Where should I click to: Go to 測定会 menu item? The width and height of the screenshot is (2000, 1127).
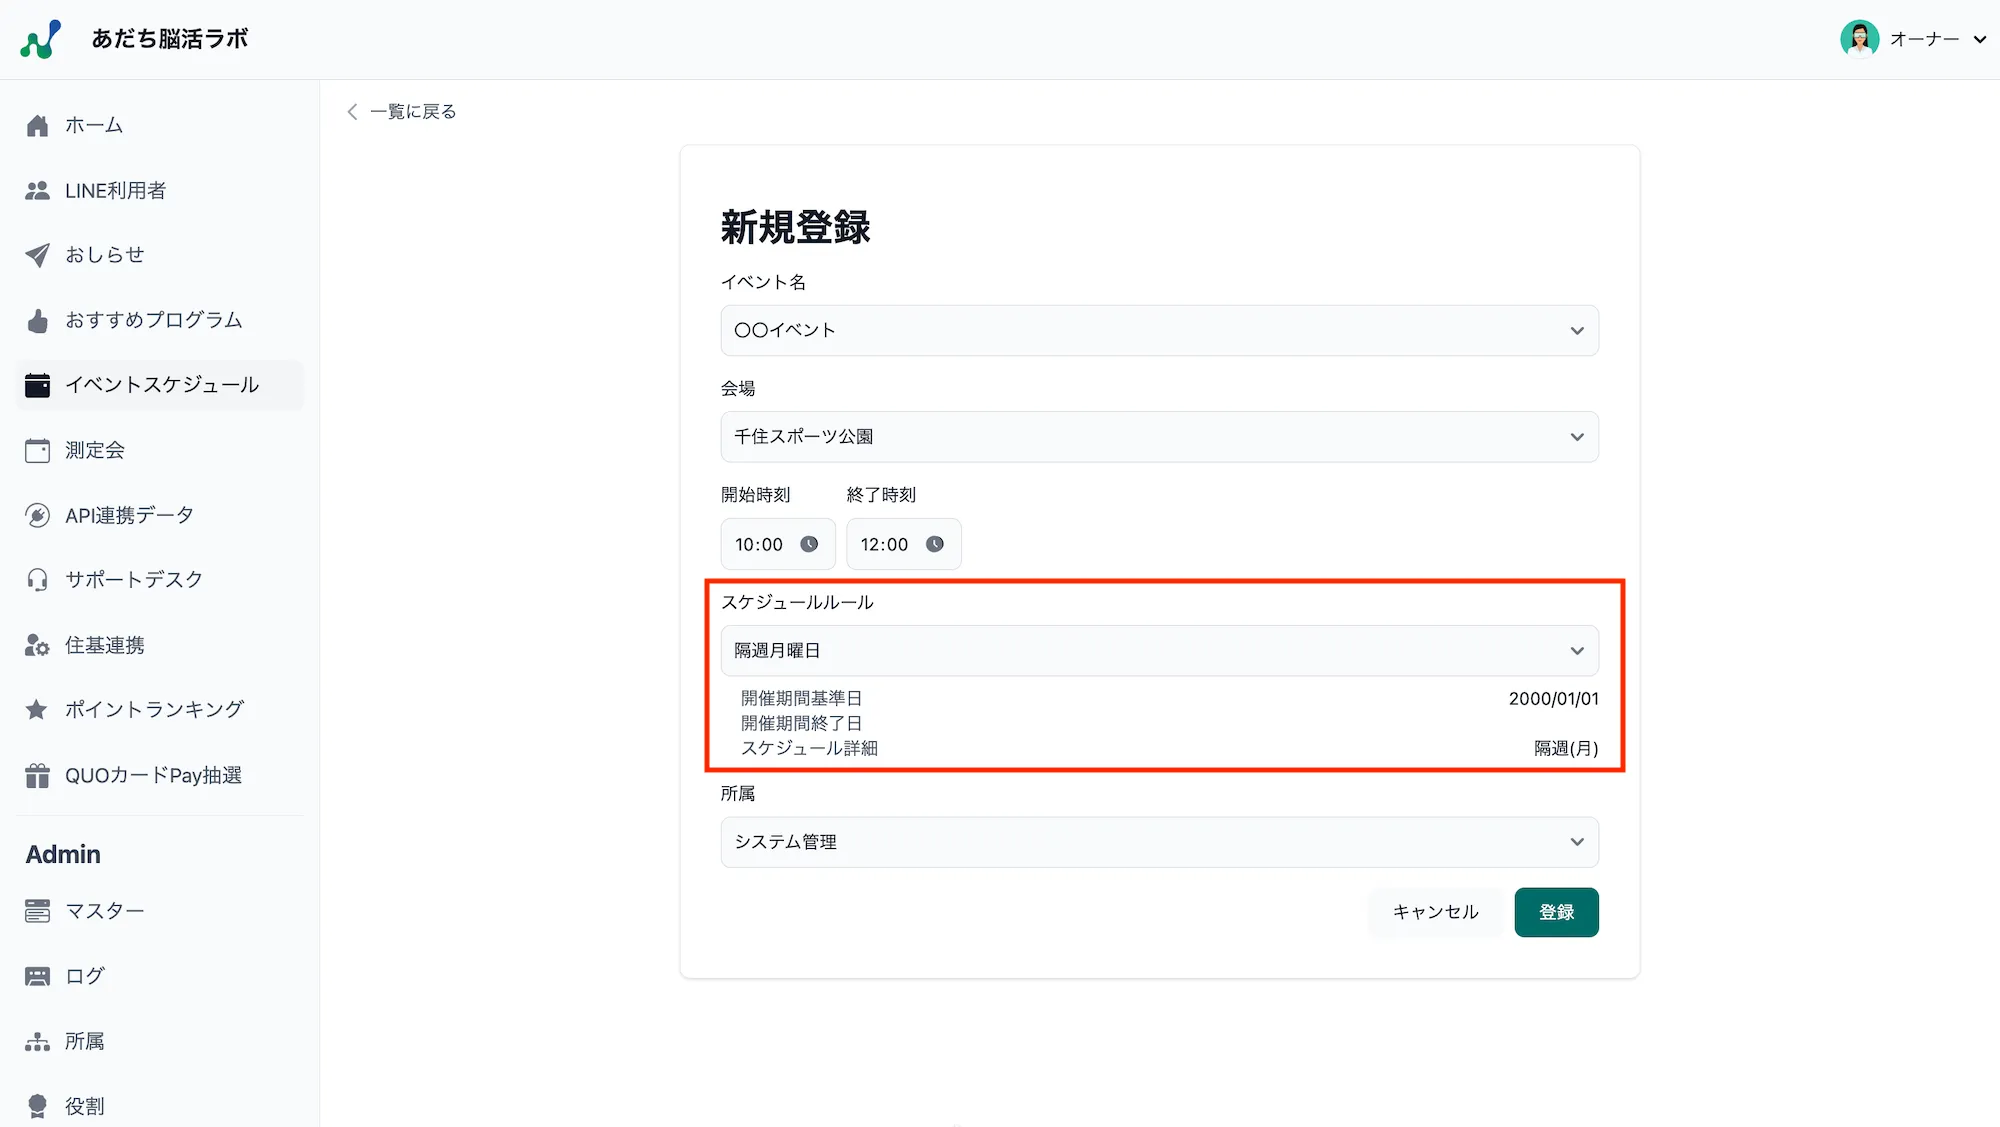(95, 451)
